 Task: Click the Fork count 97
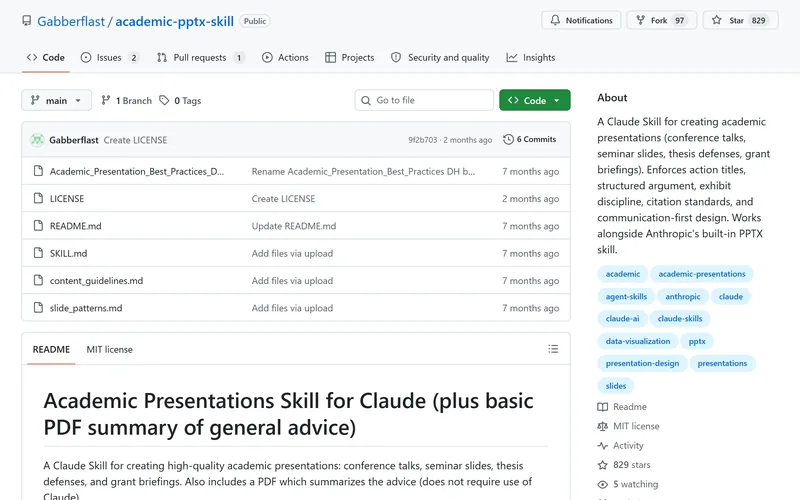pos(680,20)
